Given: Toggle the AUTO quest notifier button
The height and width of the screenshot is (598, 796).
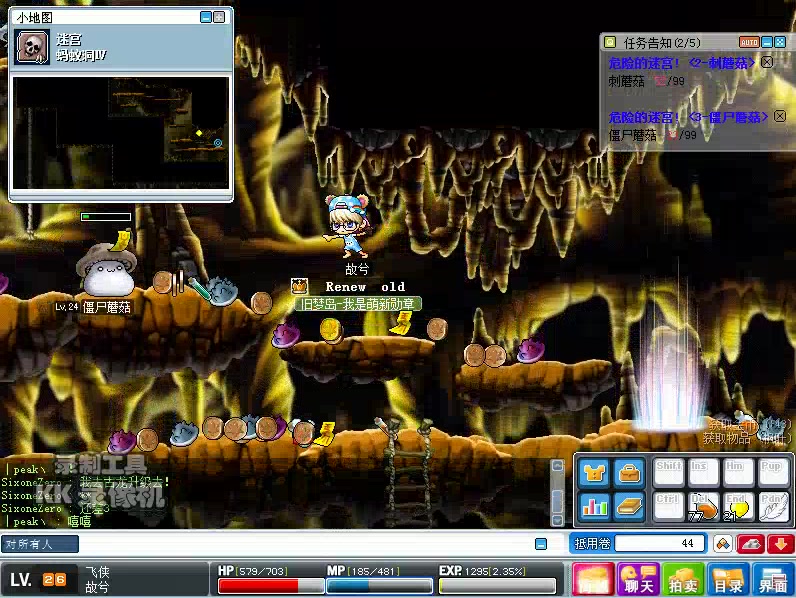Looking at the screenshot, I should click(749, 42).
